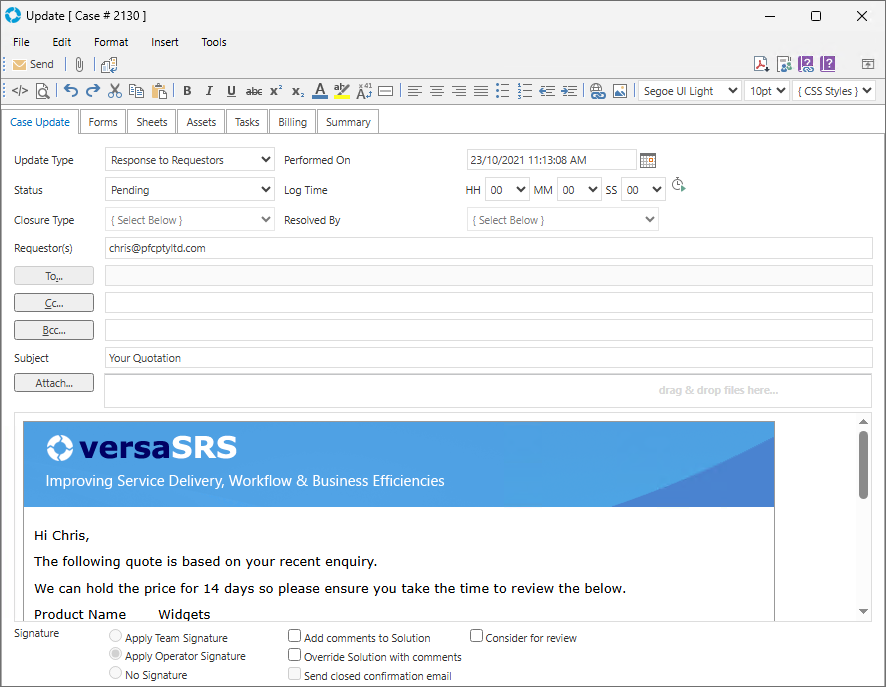Open the 10pt font size dropdown
886x687 pixels.
click(x=767, y=91)
